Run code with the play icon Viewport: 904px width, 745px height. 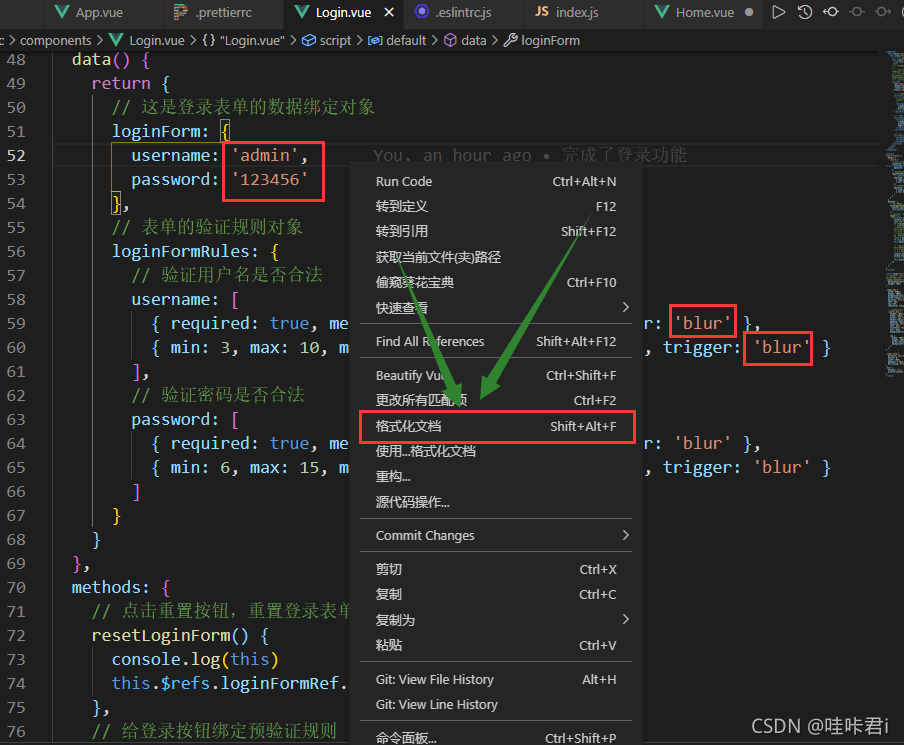pyautogui.click(x=778, y=12)
